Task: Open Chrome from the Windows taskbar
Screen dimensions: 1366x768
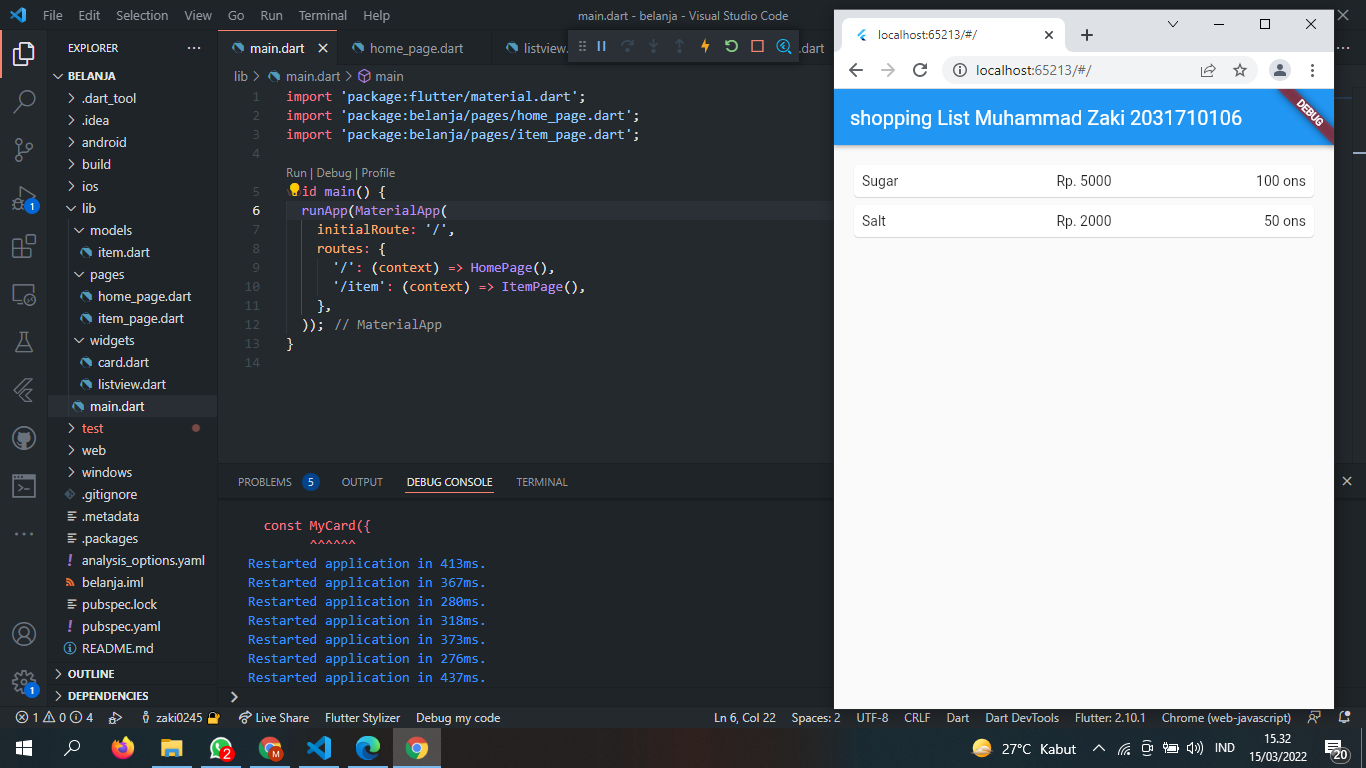Action: click(416, 747)
